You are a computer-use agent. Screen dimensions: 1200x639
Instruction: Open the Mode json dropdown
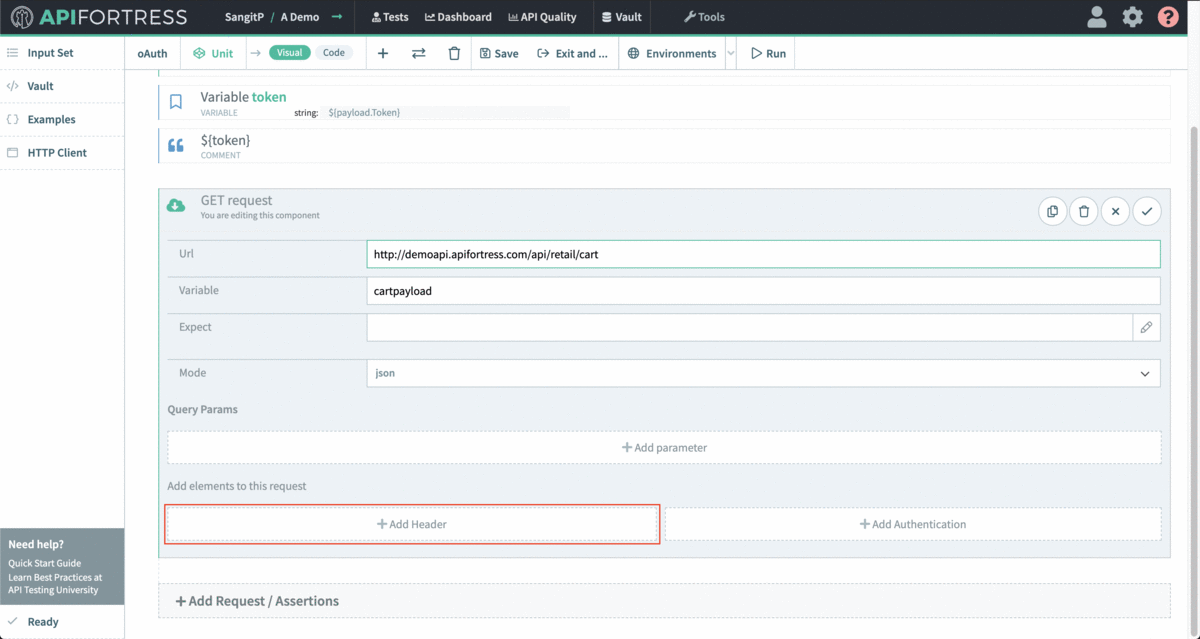pyautogui.click(x=763, y=373)
